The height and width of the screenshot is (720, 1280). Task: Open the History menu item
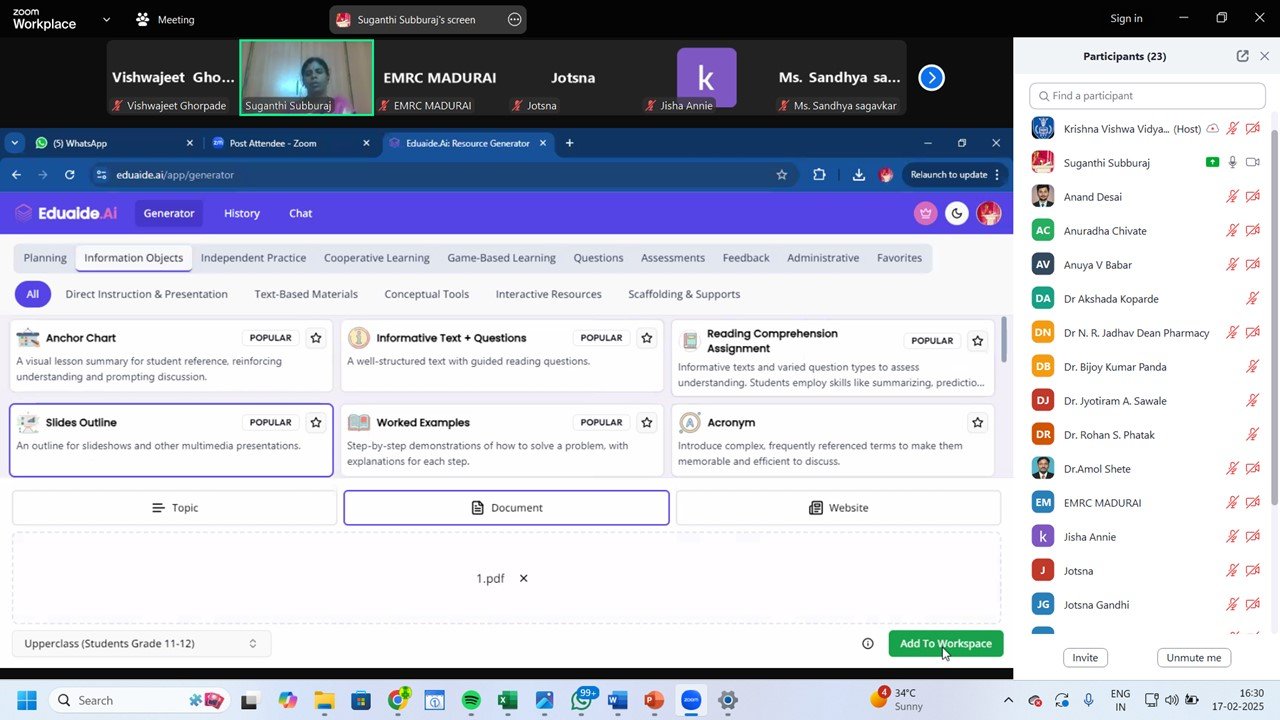(242, 213)
